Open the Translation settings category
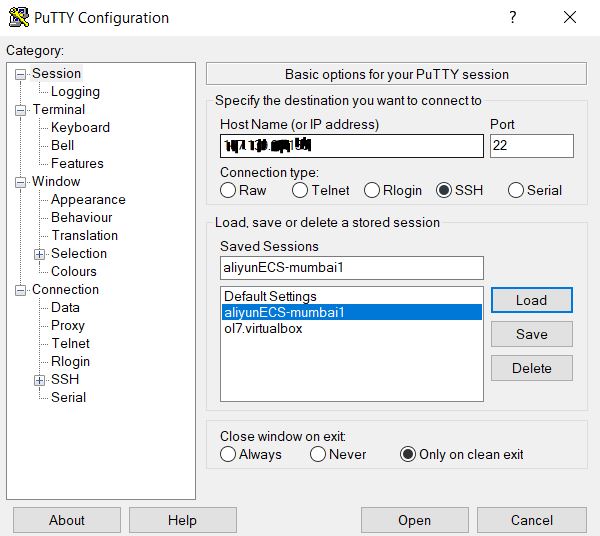600x536 pixels. pos(85,235)
